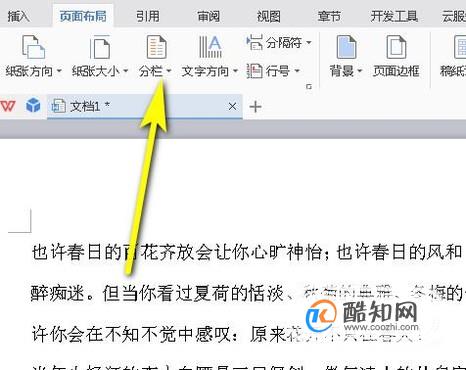Click the 纸张方向 page orientation icon
The width and height of the screenshot is (466, 370).
(33, 47)
